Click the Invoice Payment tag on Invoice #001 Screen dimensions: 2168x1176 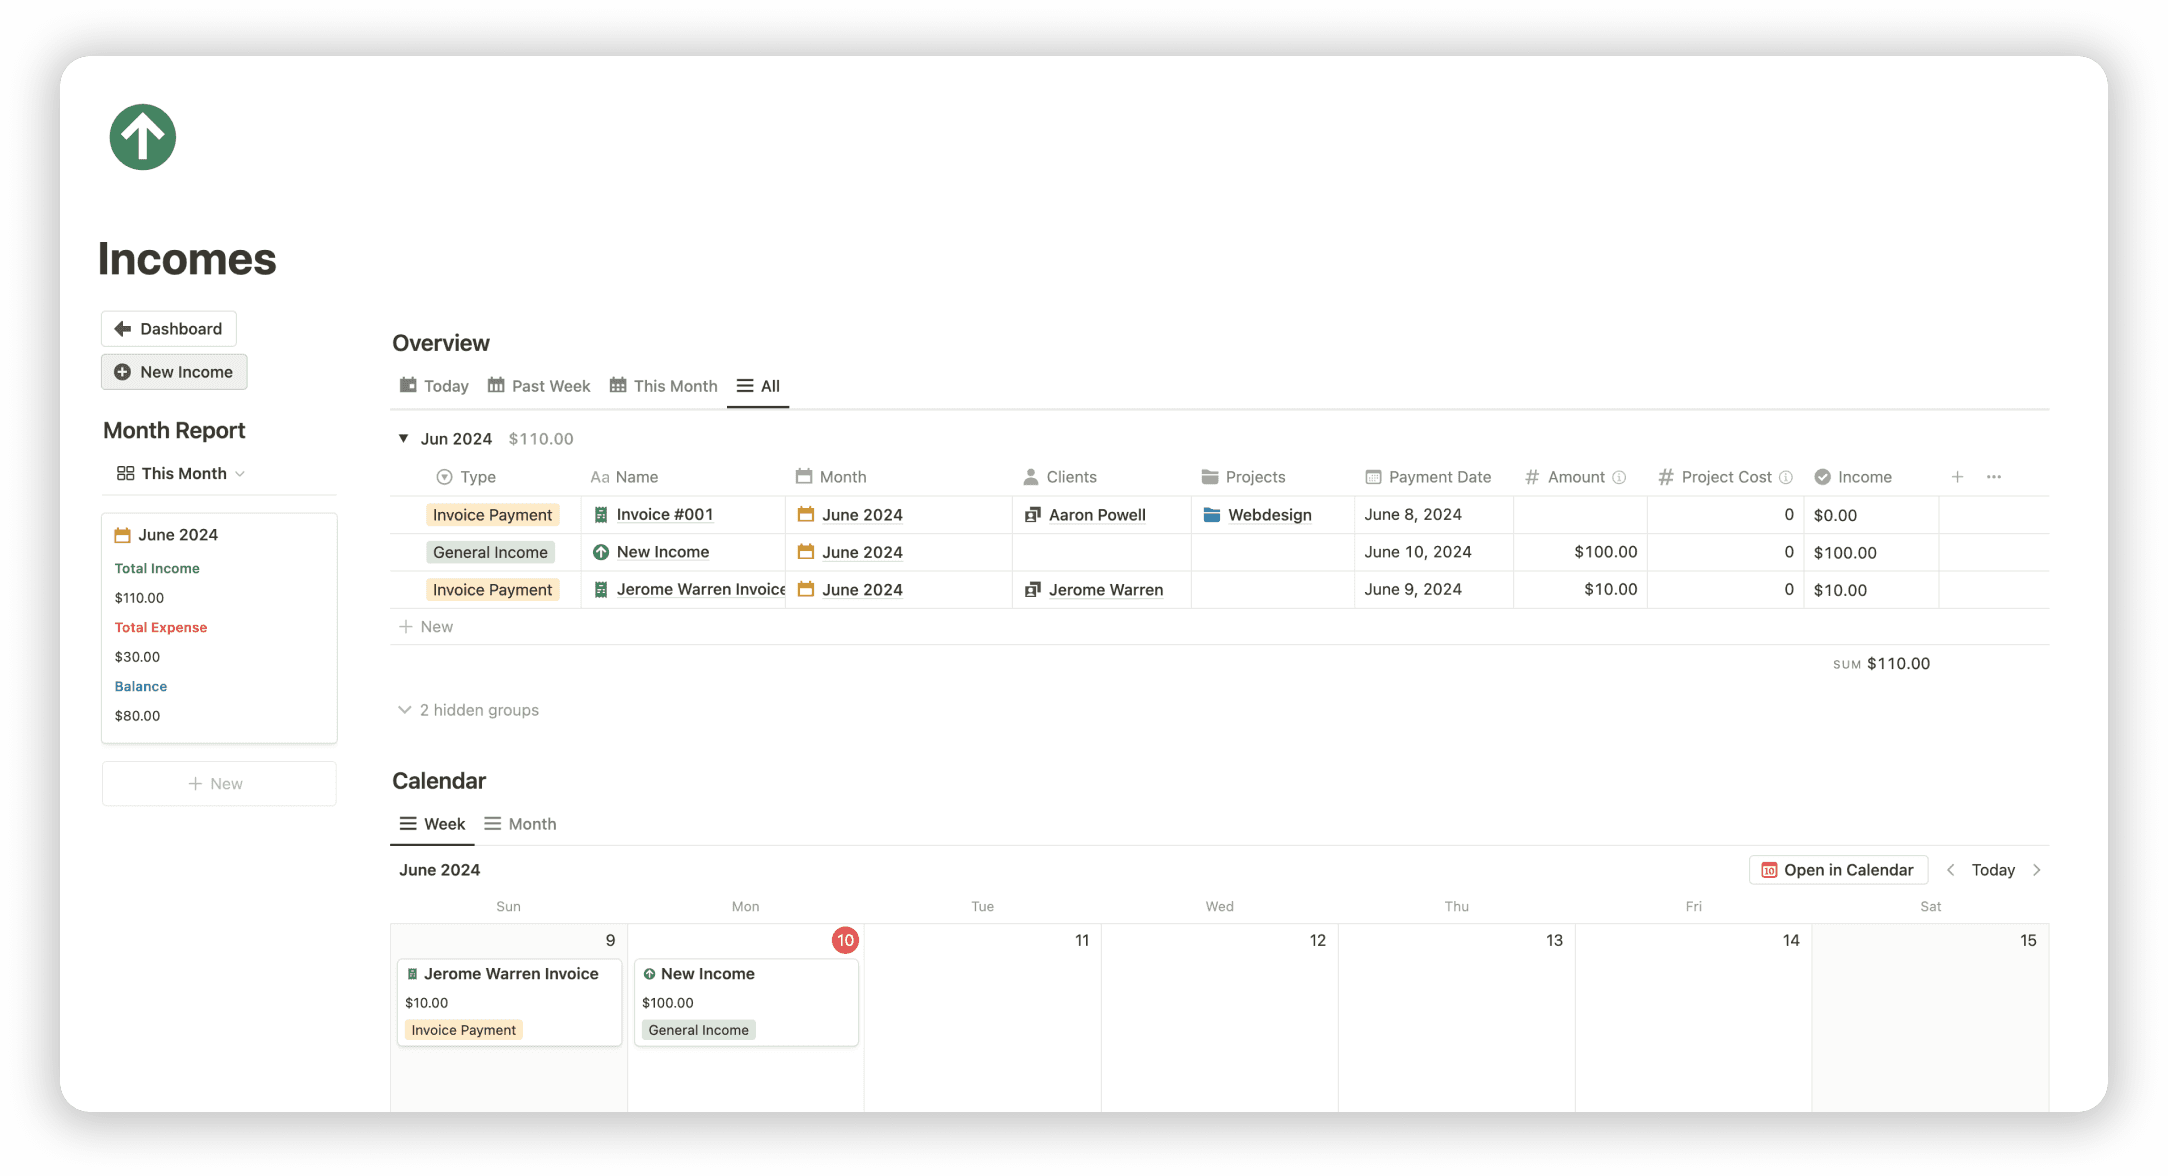coord(492,515)
